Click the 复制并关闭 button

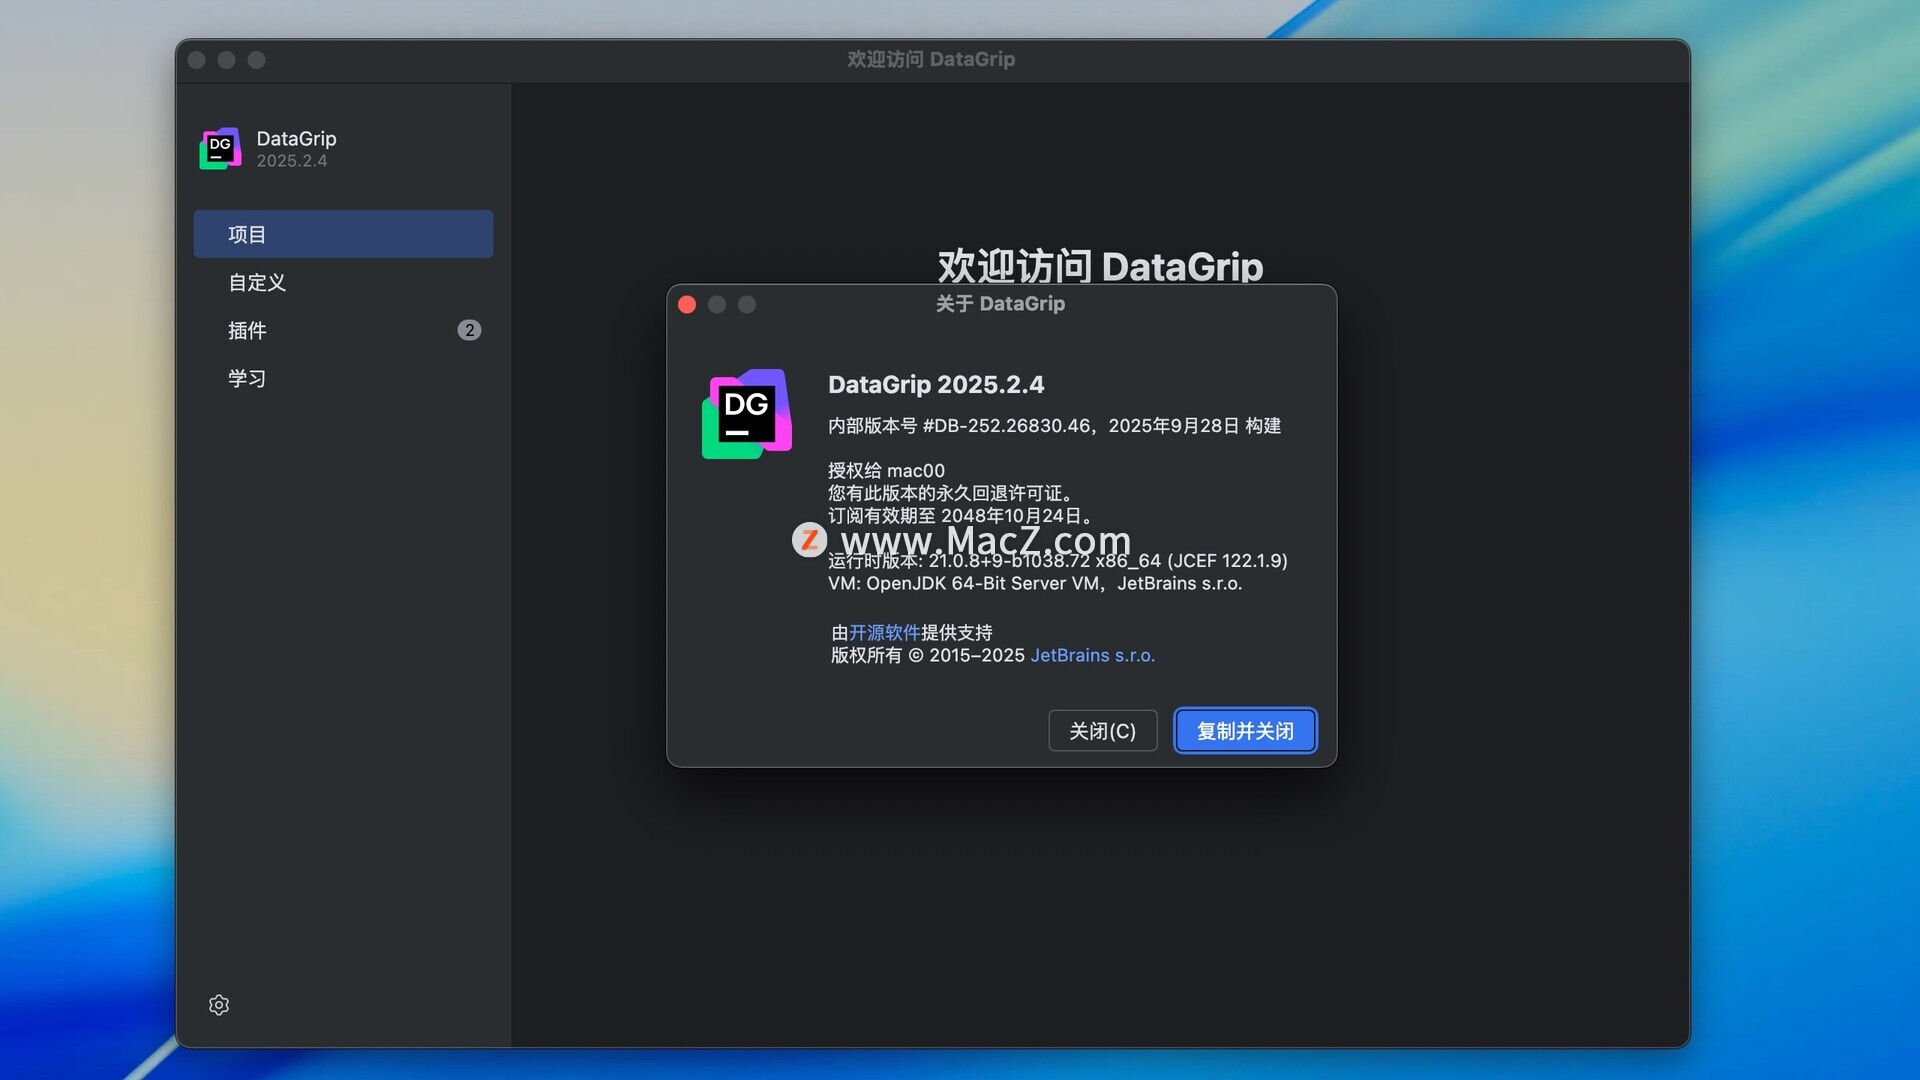point(1245,731)
